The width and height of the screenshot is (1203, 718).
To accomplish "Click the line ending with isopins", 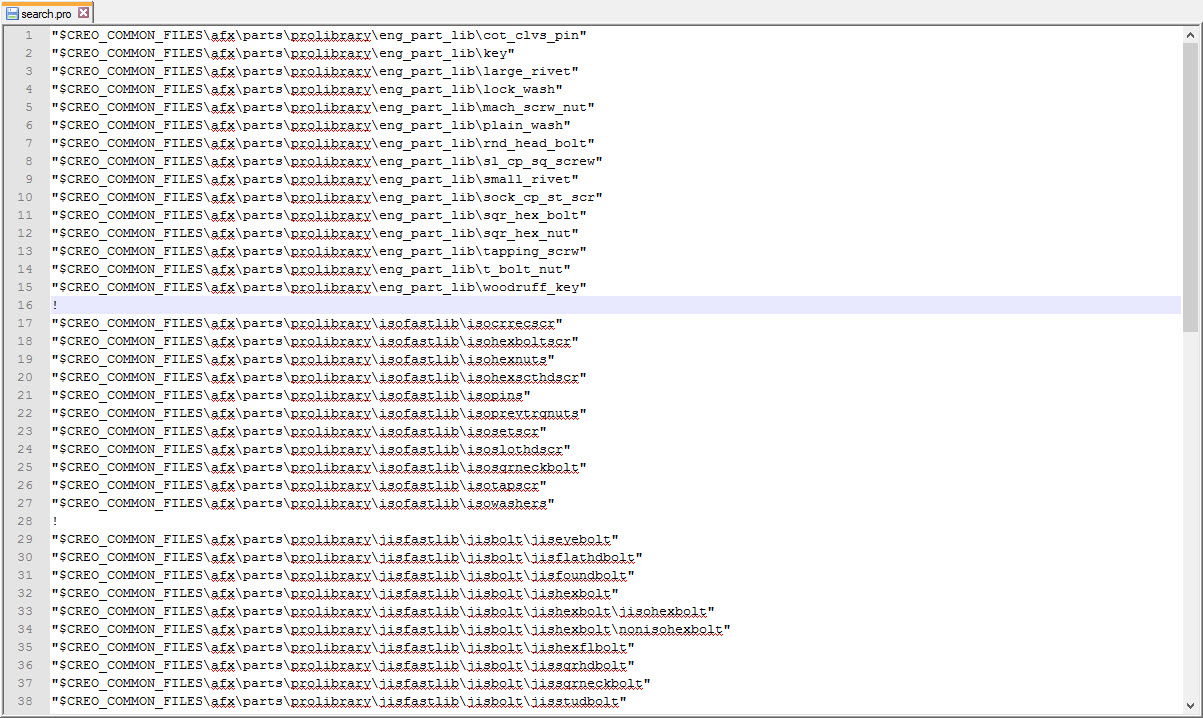I will pos(291,395).
